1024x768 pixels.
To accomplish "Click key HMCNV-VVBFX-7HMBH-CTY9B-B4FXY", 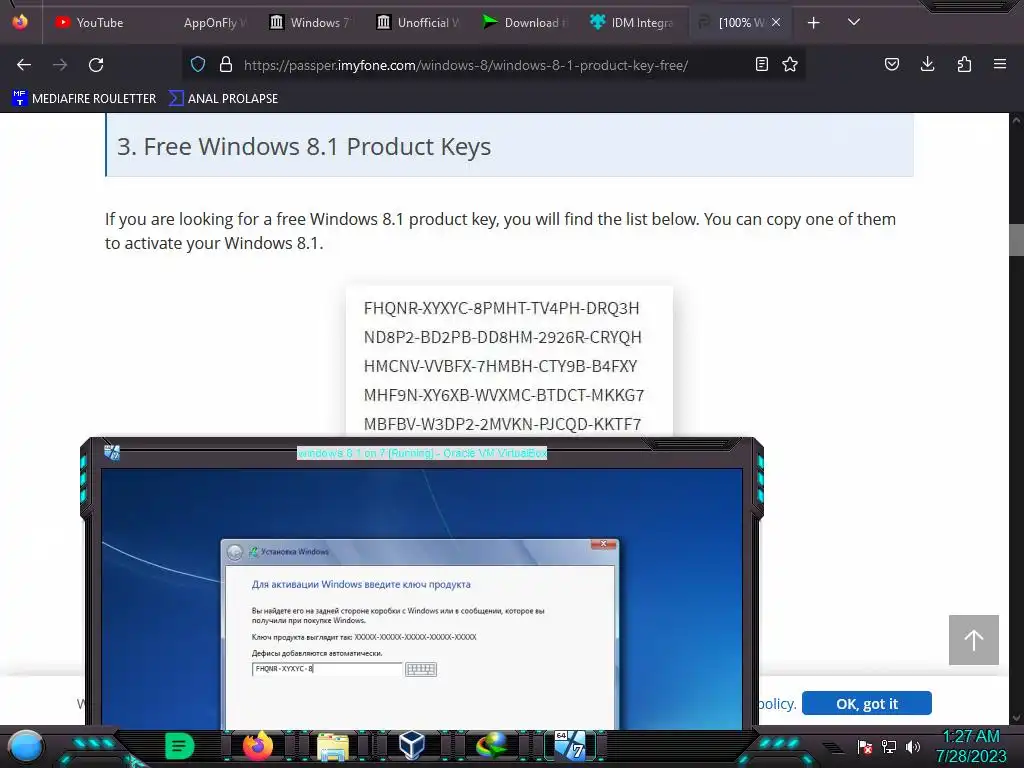I will [500, 366].
